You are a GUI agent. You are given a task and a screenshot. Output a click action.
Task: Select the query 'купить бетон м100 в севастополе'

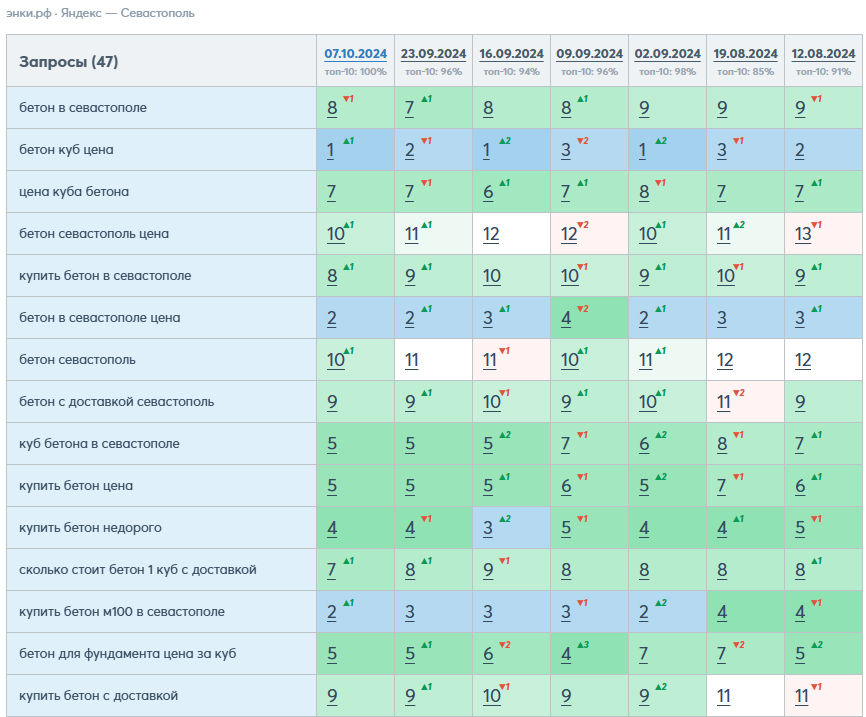122,611
